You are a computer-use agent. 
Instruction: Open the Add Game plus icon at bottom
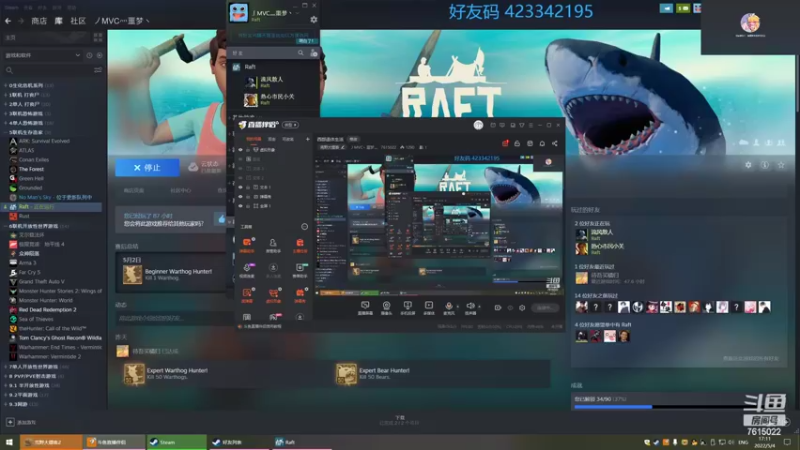tap(10, 422)
